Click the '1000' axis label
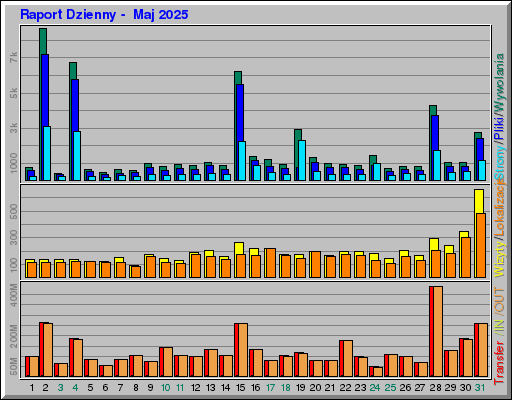 pos(14,163)
